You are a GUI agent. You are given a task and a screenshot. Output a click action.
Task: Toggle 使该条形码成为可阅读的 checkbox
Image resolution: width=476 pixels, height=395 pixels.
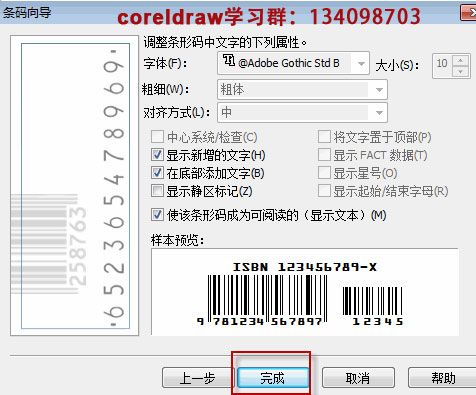click(x=157, y=215)
